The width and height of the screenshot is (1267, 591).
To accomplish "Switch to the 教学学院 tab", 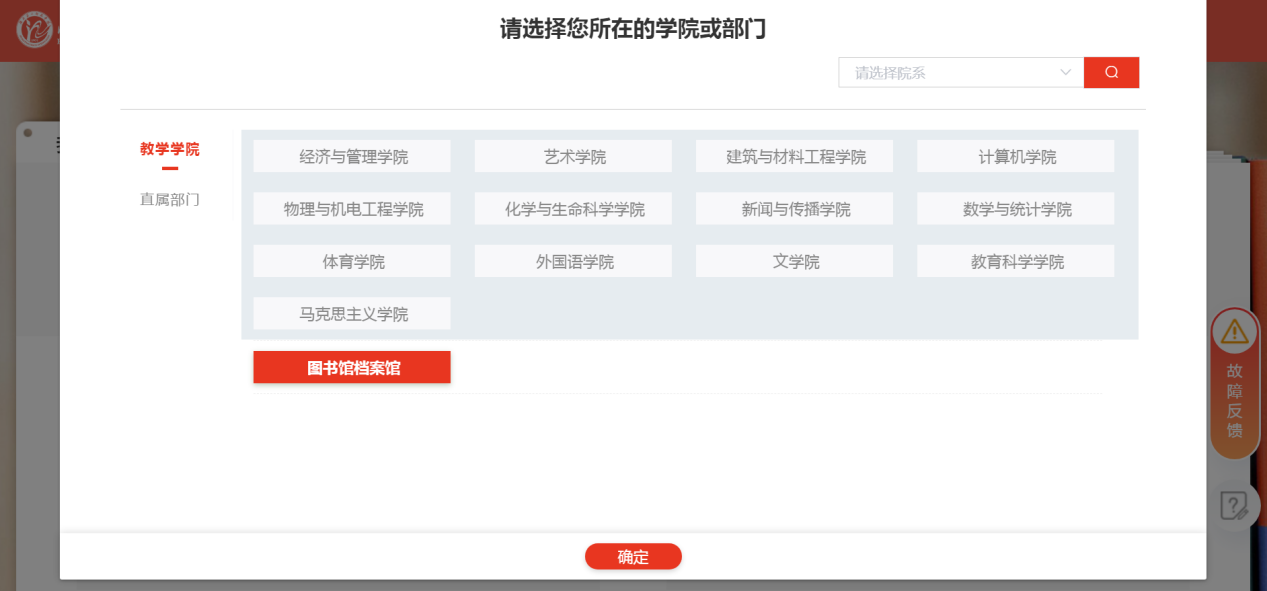I will [x=170, y=148].
